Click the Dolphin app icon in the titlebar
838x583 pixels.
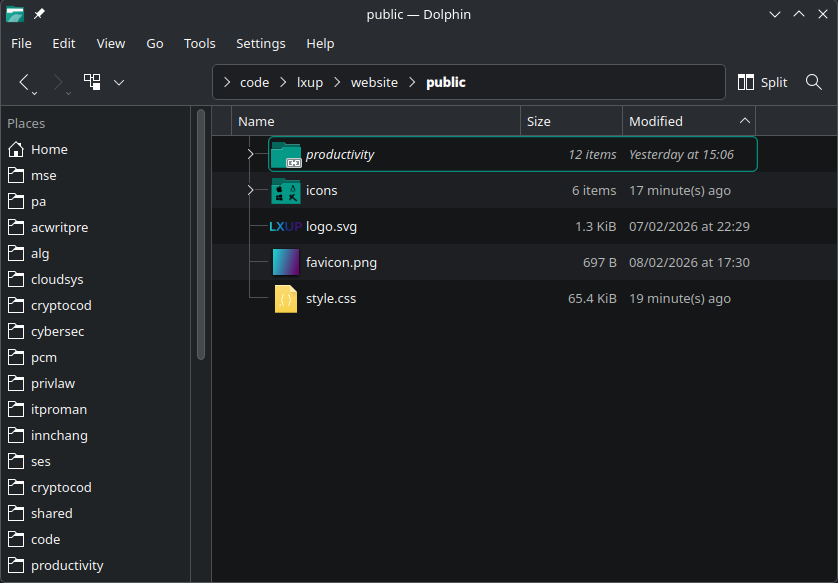pos(14,14)
